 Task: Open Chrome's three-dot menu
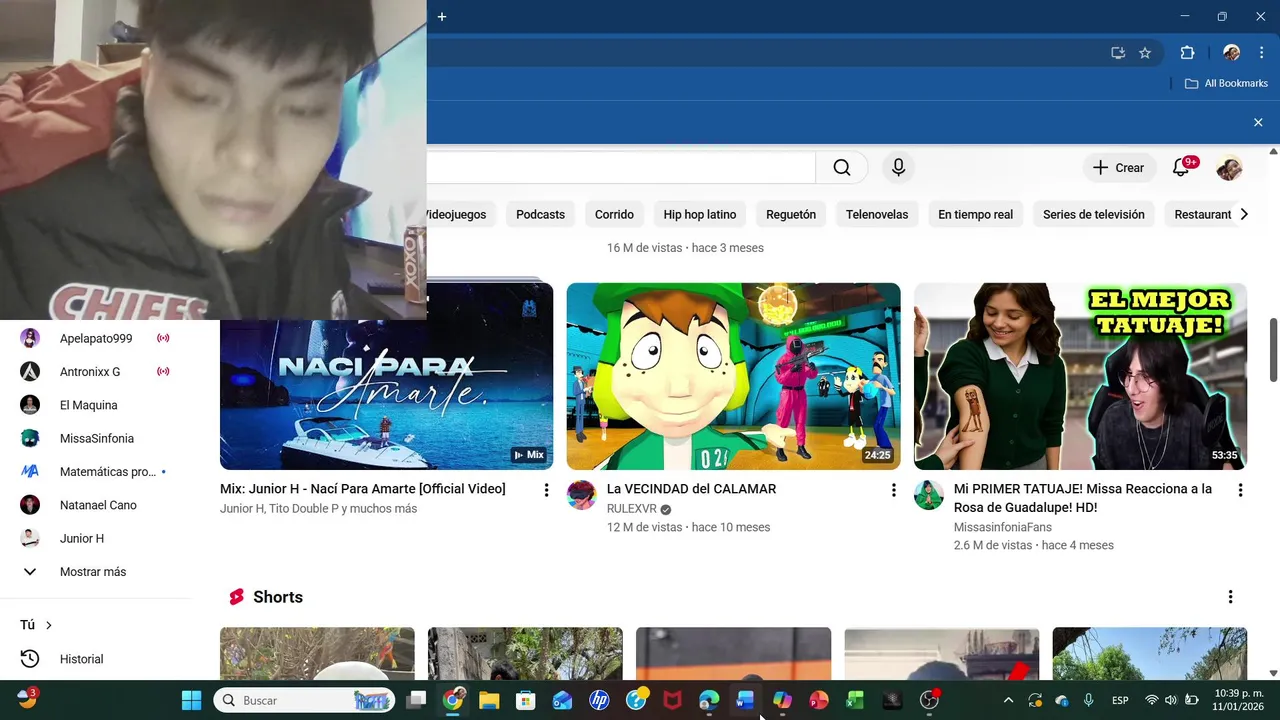(1261, 53)
